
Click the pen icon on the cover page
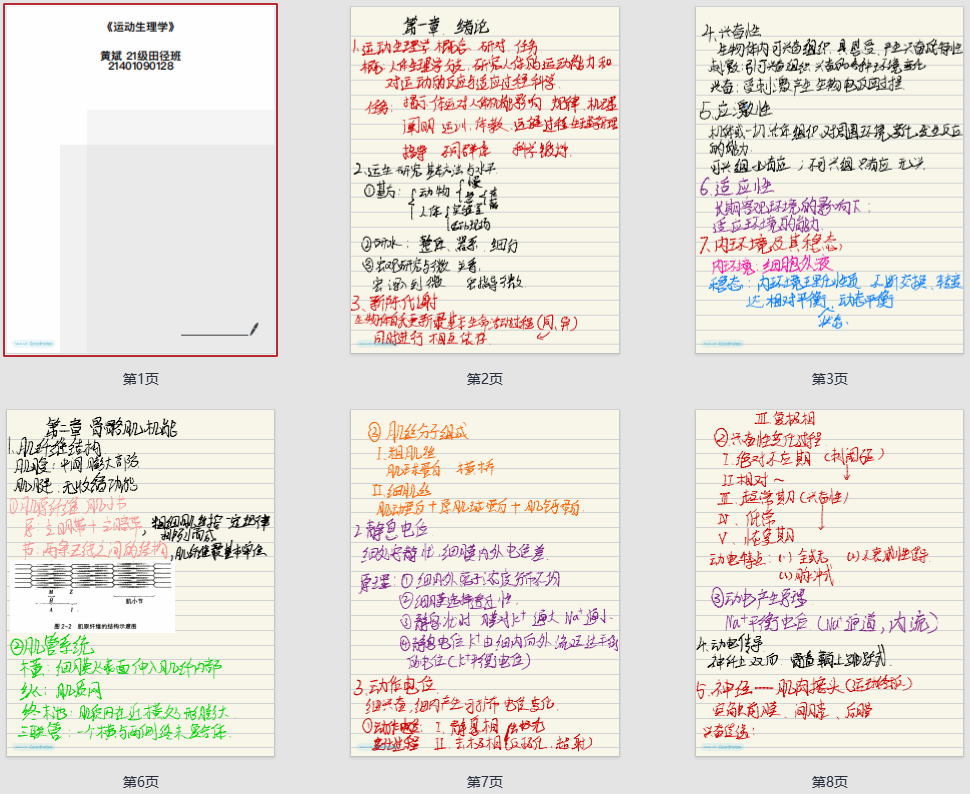coord(254,328)
